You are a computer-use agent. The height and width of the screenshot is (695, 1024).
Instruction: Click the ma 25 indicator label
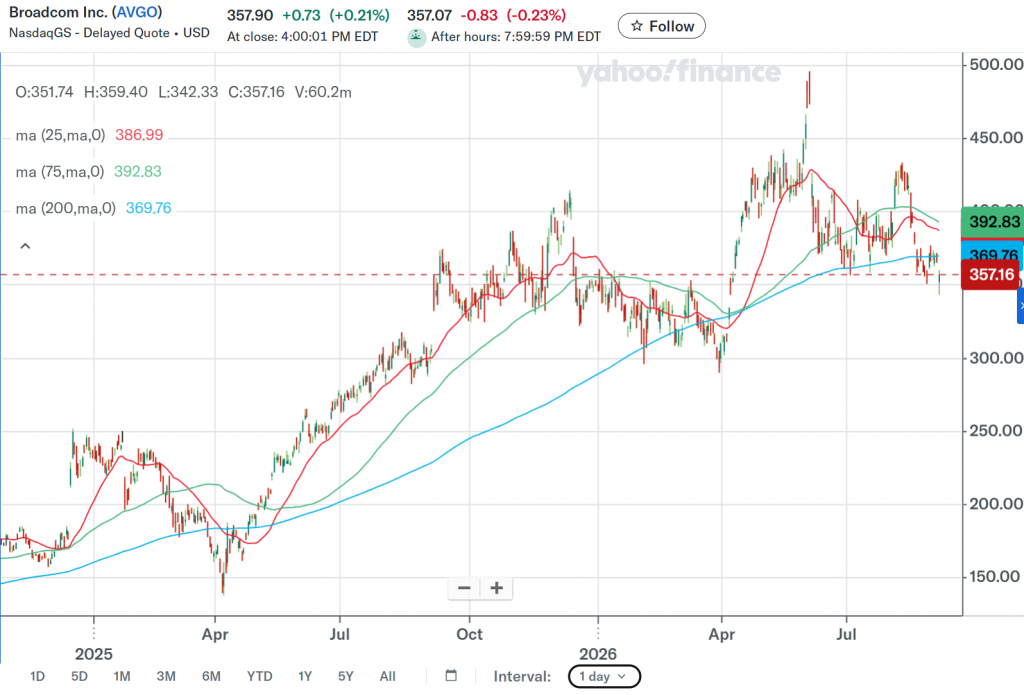coord(60,135)
